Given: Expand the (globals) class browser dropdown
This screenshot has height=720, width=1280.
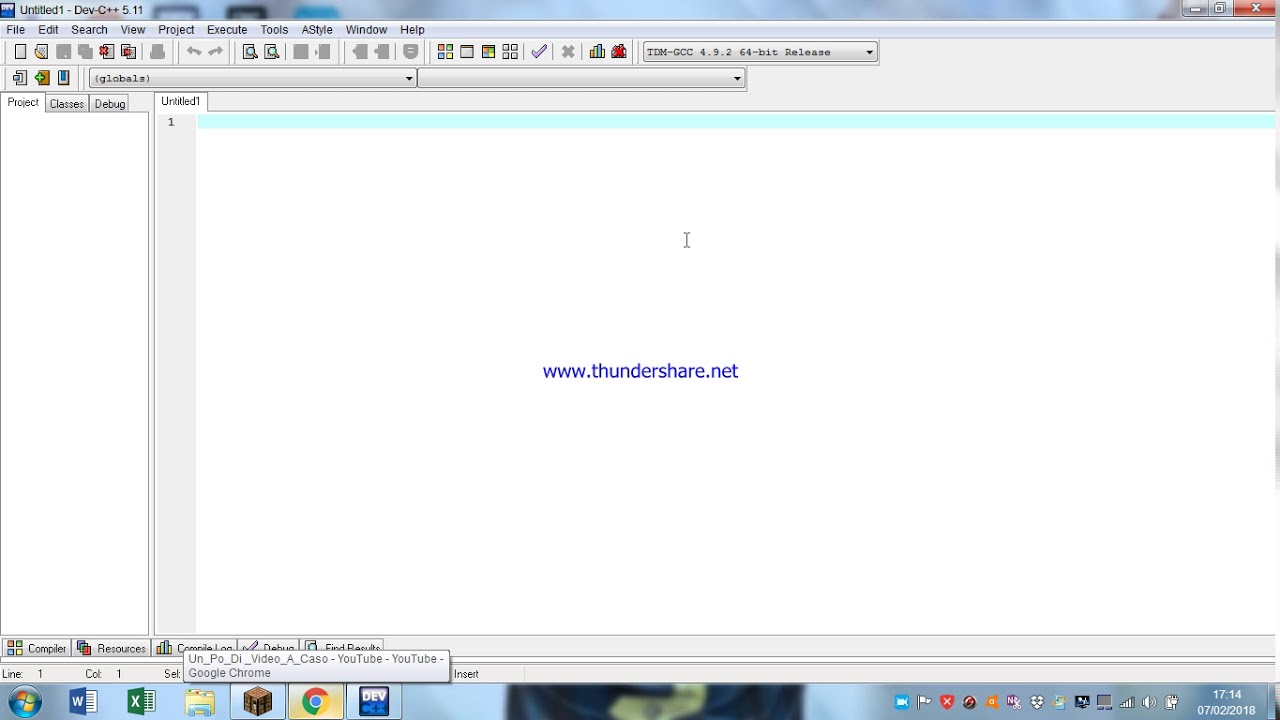Looking at the screenshot, I should [252, 78].
